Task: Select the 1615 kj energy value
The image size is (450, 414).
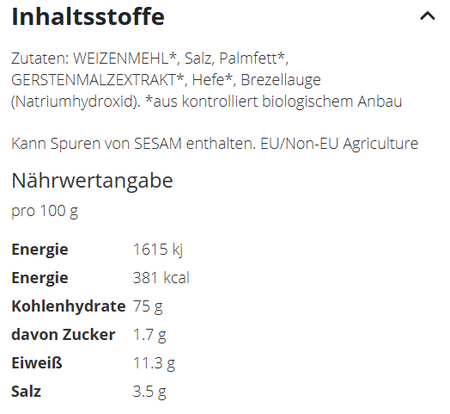Action: [158, 249]
